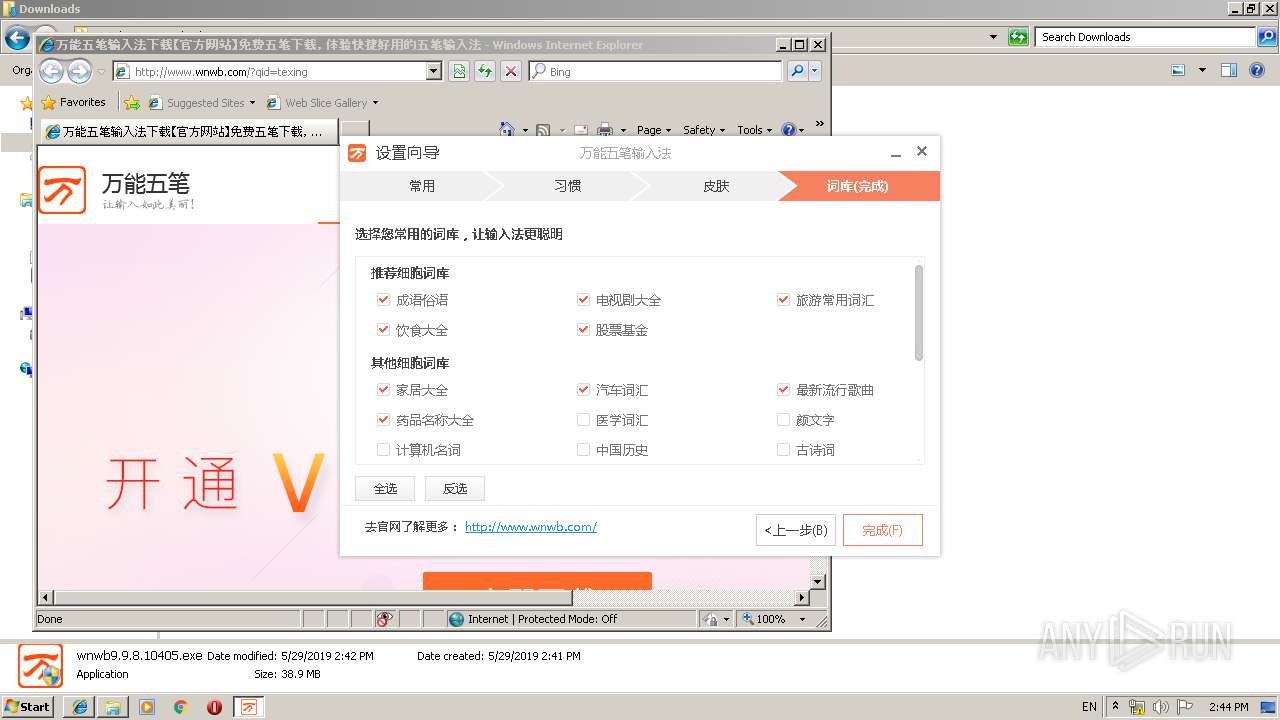Viewport: 1280px width, 720px height.
Task: Click the Bing search magnifier button
Action: (x=797, y=71)
